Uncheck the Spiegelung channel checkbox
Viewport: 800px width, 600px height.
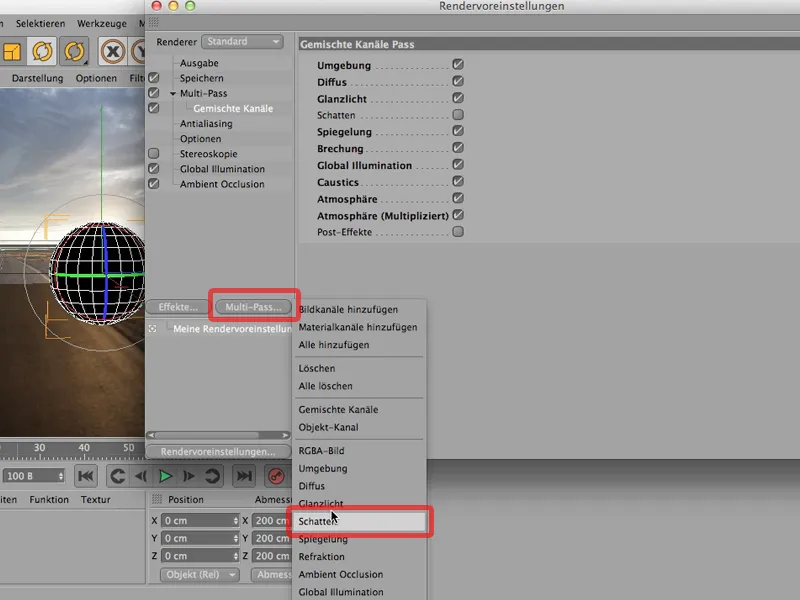point(458,131)
